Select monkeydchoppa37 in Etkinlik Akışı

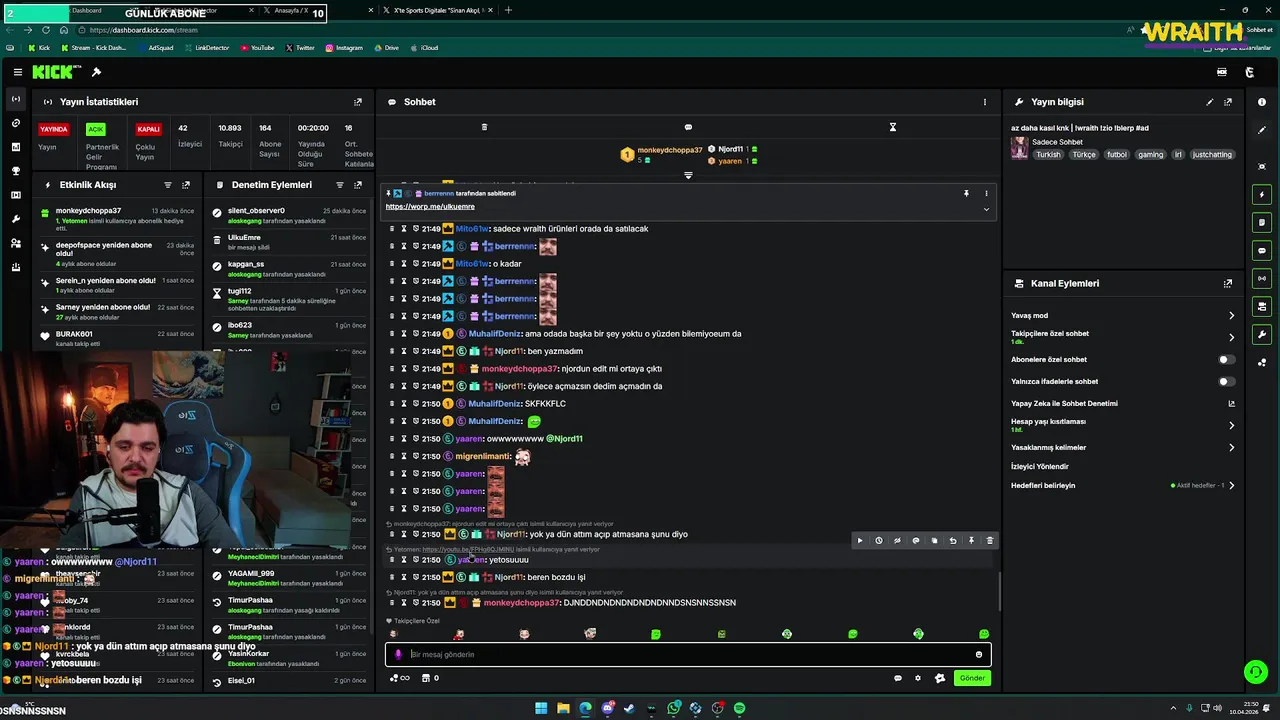point(88,211)
